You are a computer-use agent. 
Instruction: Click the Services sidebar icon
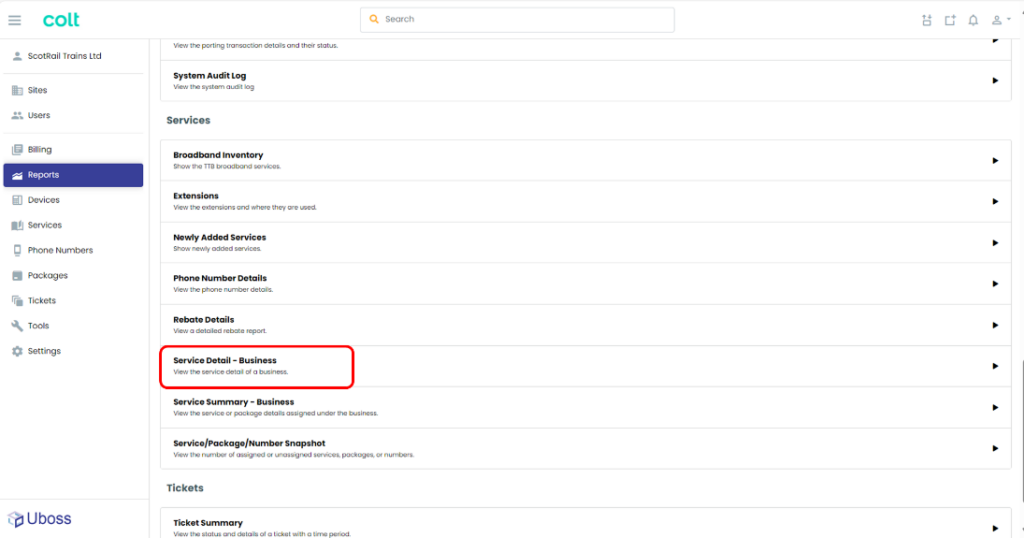(x=17, y=225)
